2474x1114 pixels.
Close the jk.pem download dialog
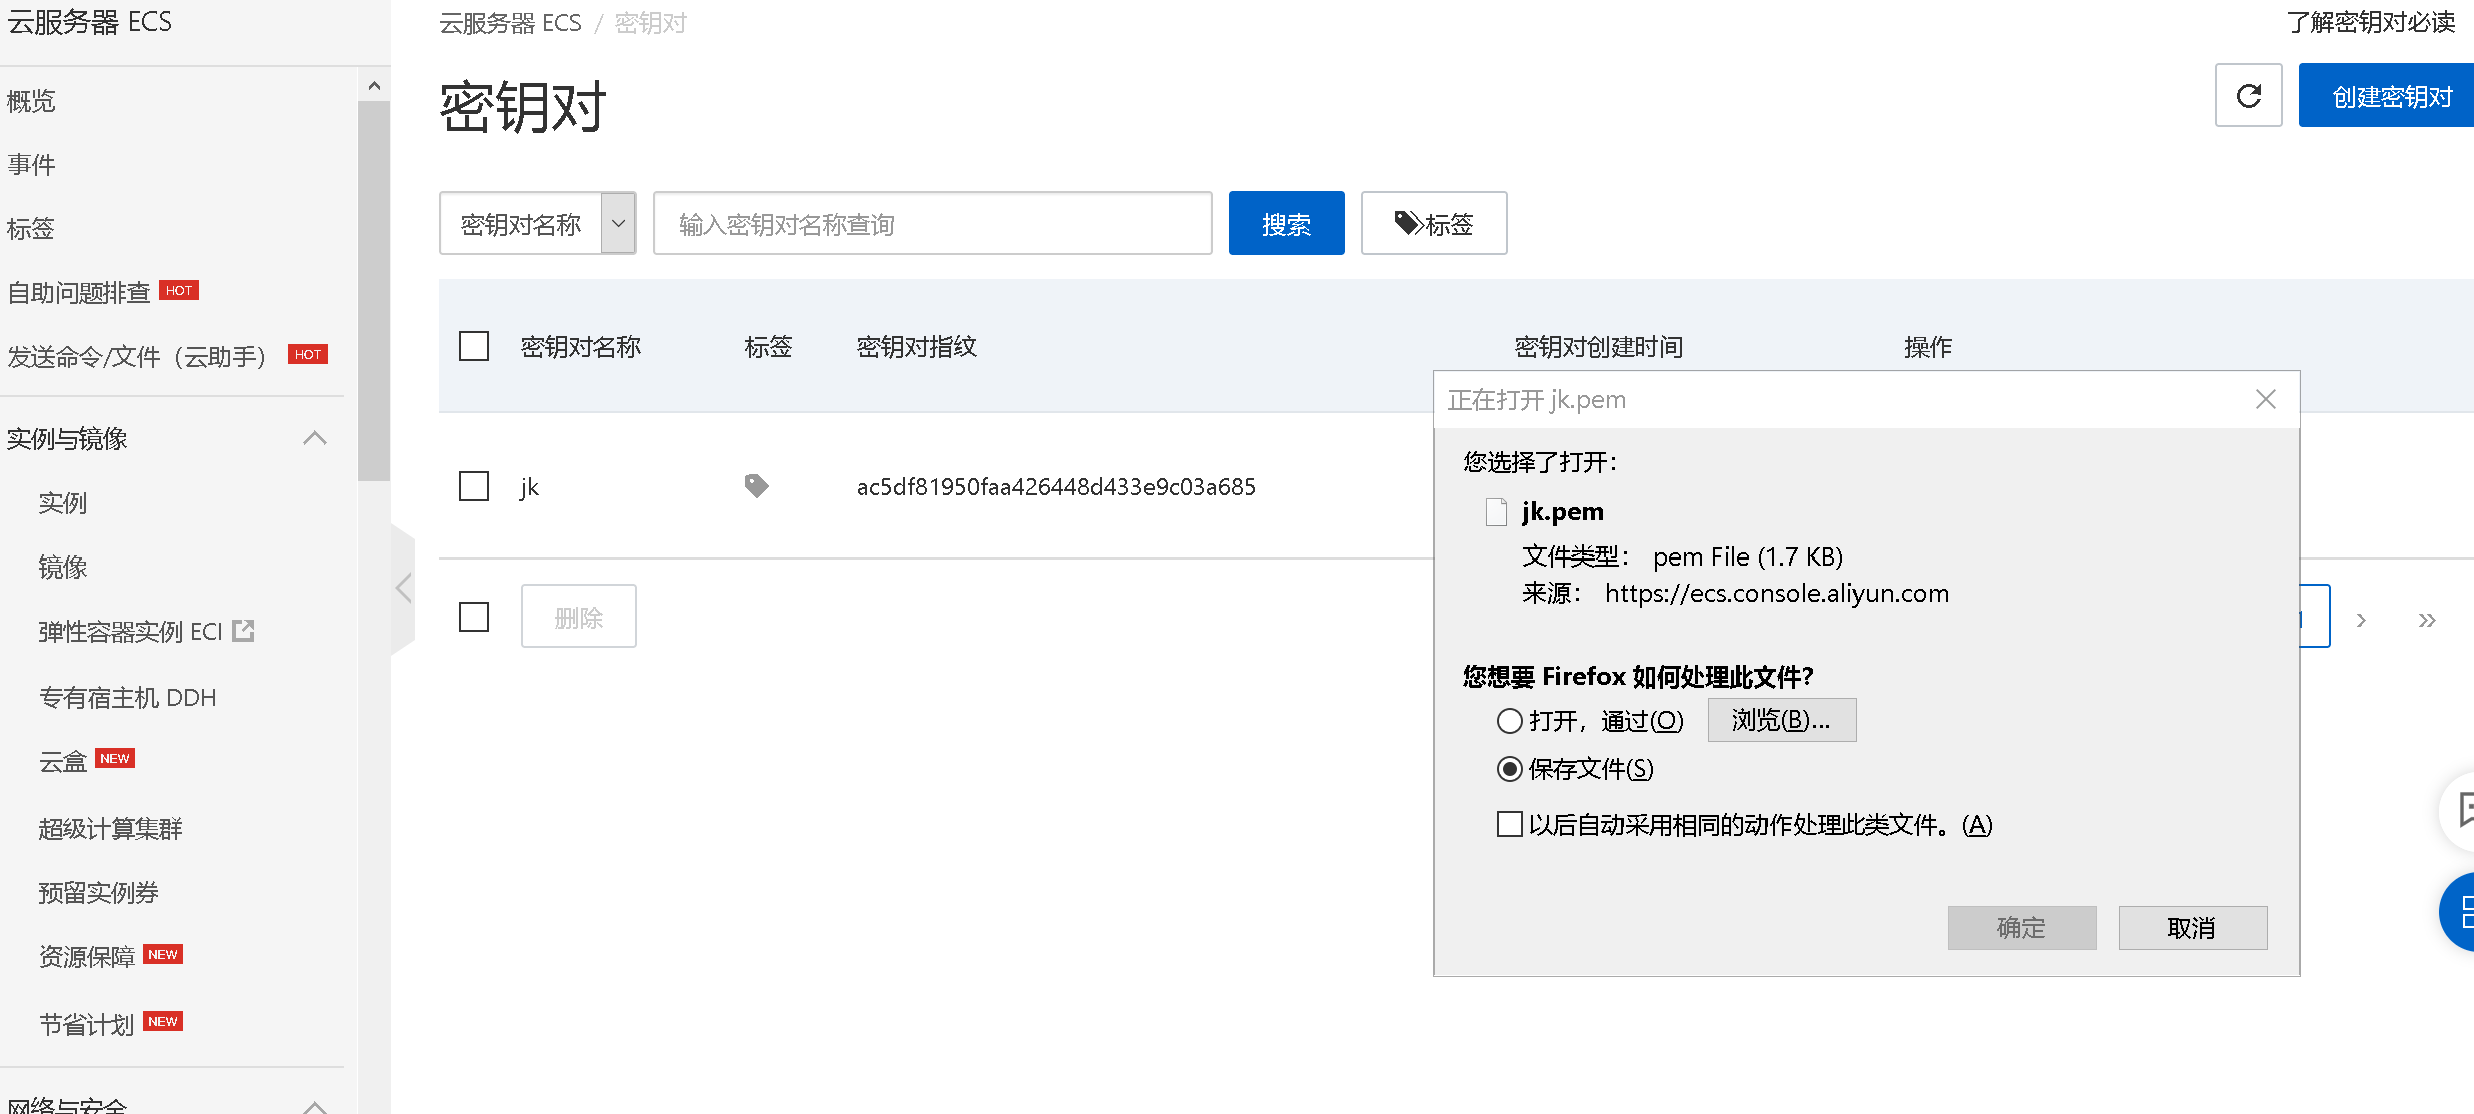coord(2266,399)
